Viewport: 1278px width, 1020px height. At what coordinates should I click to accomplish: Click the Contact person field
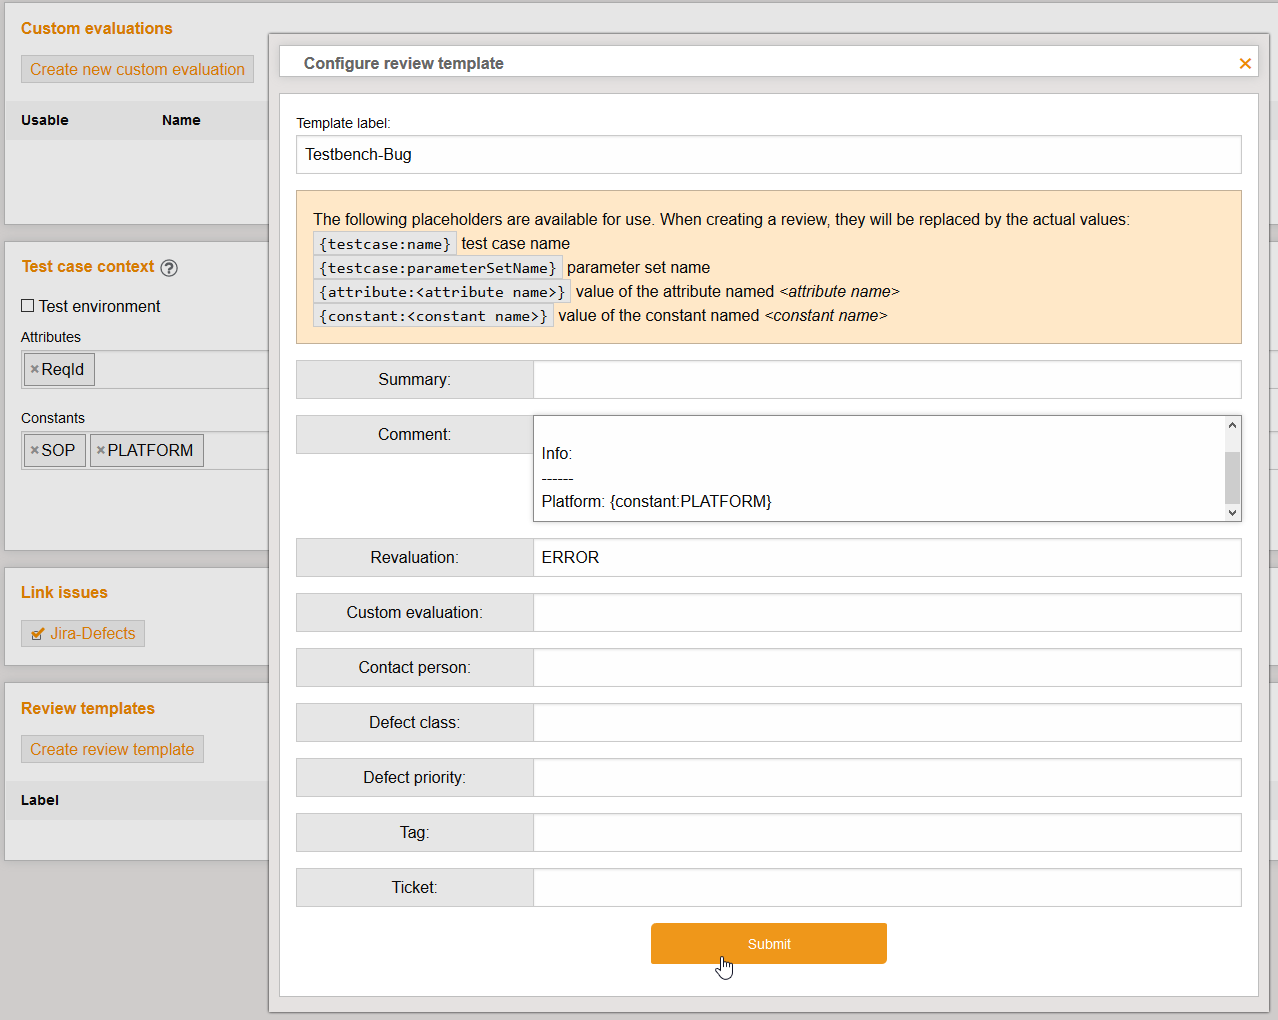(x=886, y=668)
